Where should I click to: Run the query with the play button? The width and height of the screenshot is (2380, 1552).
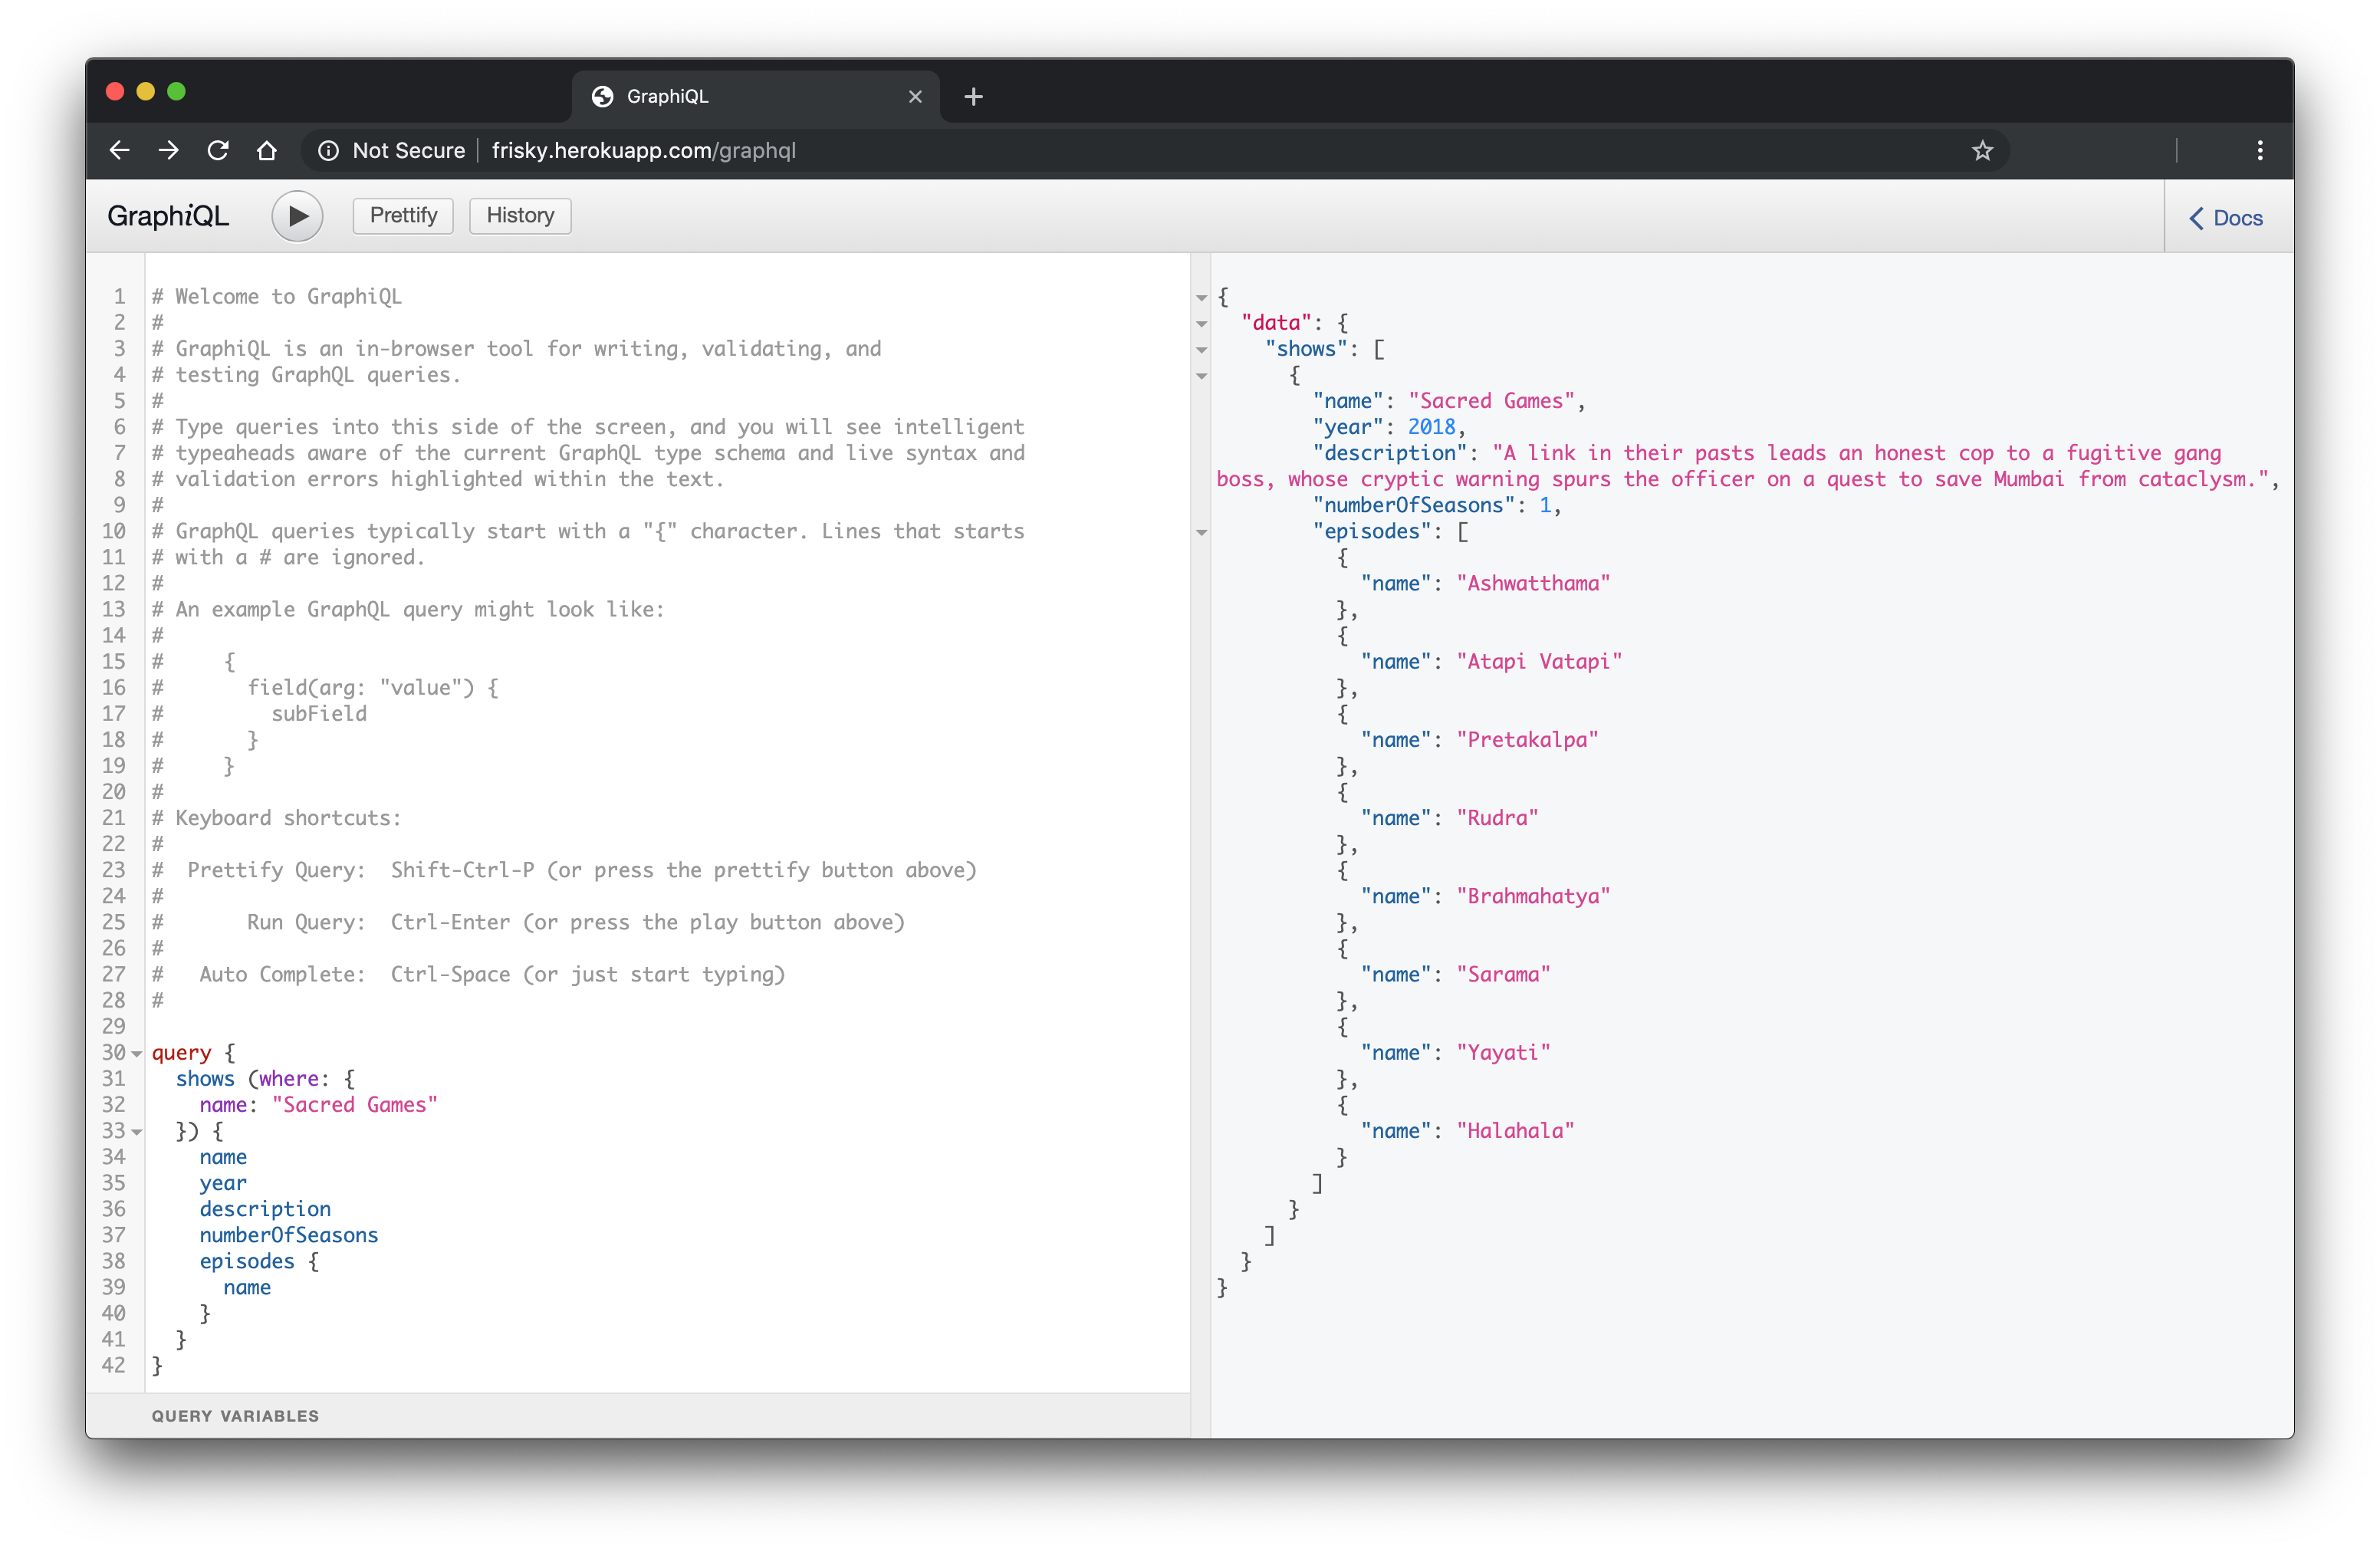297,216
